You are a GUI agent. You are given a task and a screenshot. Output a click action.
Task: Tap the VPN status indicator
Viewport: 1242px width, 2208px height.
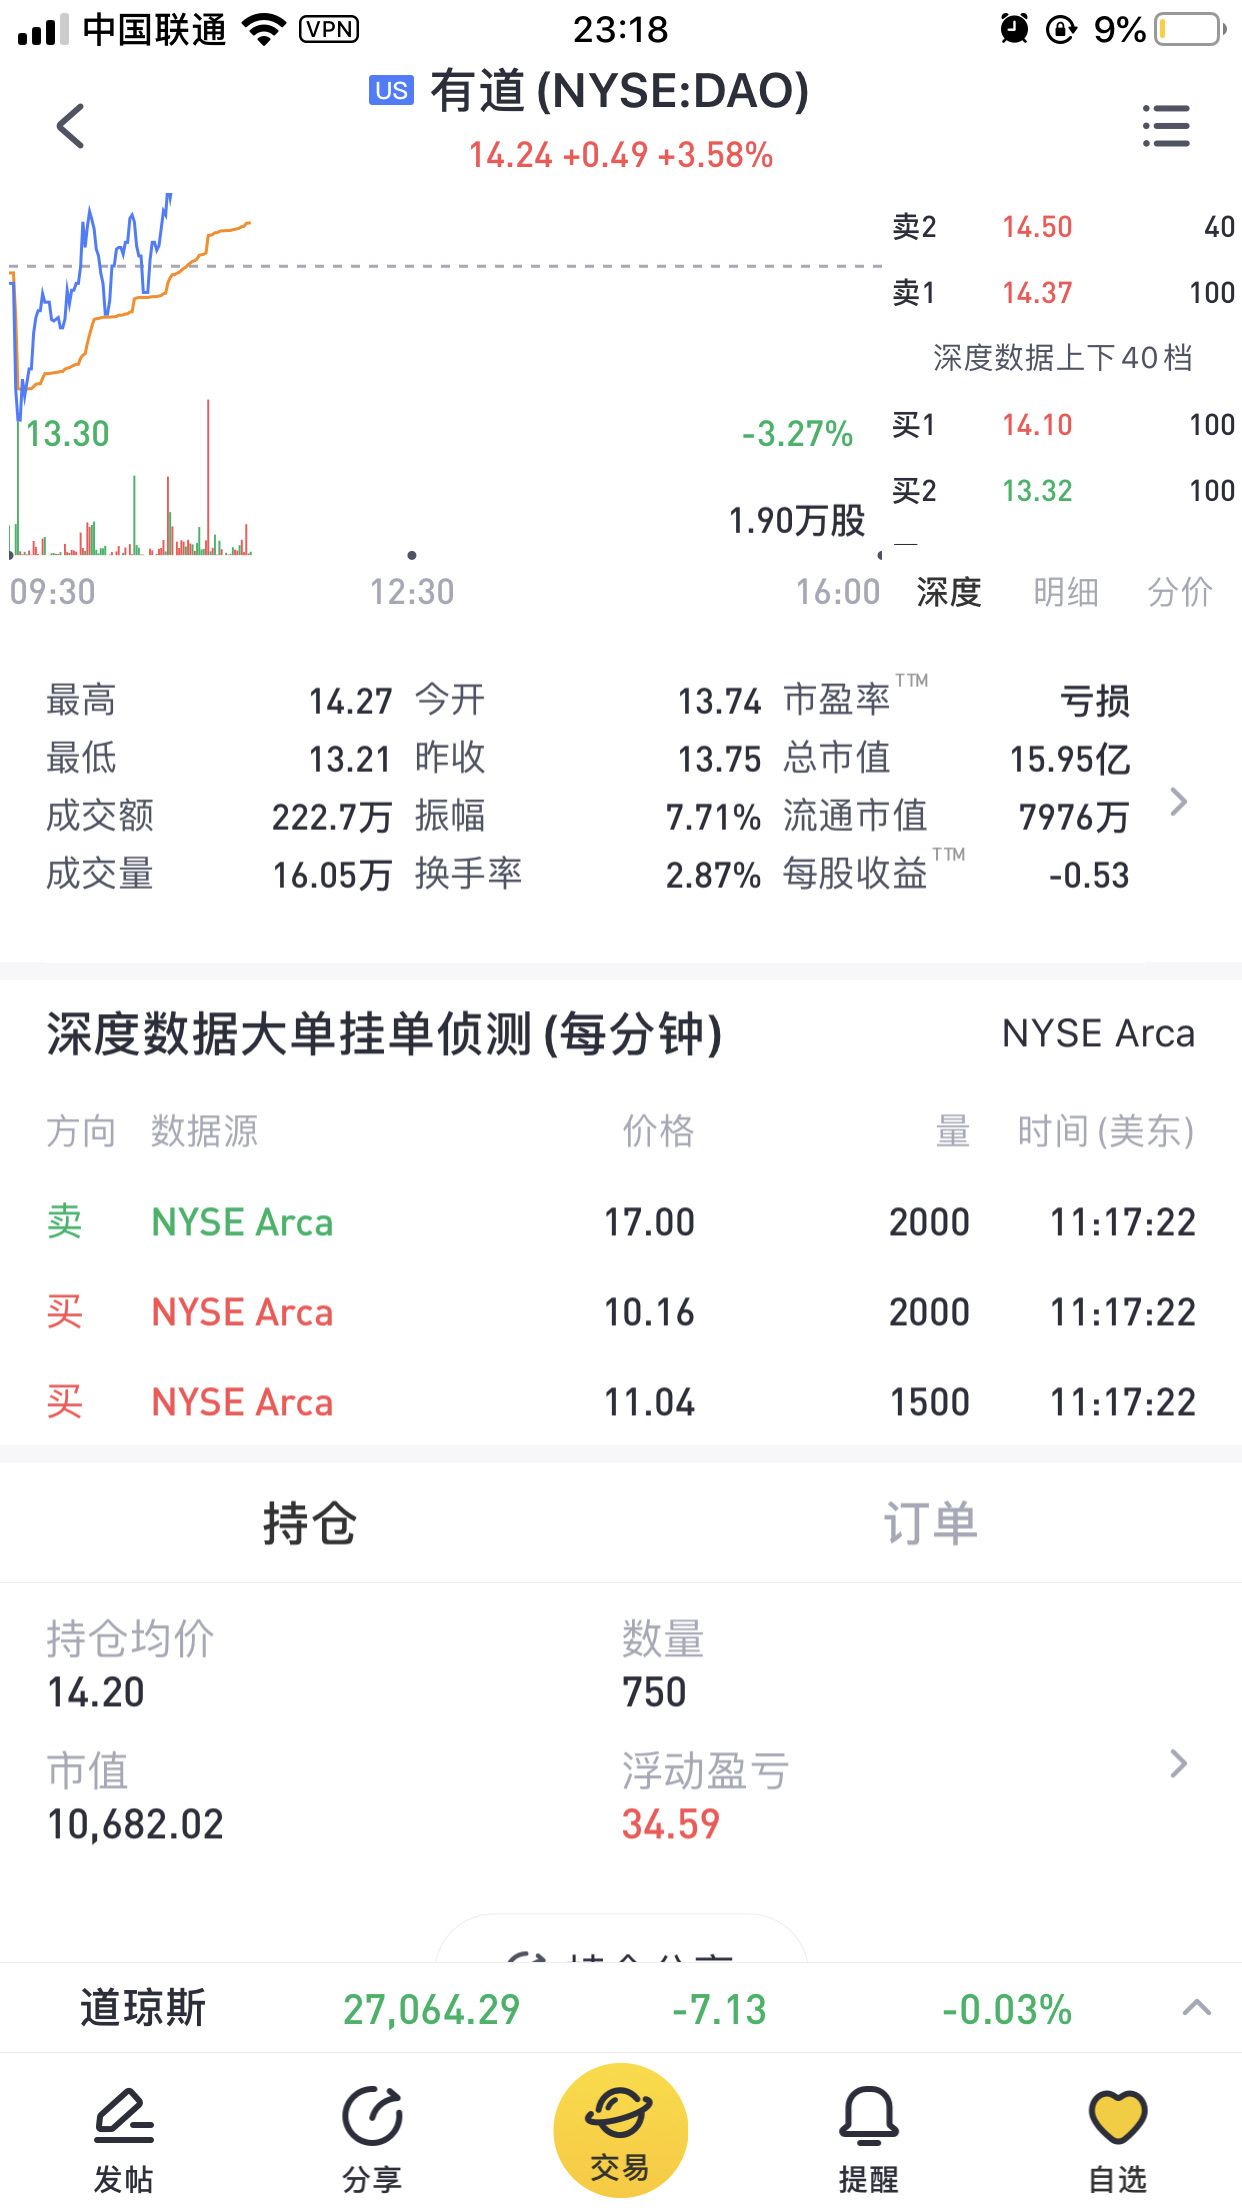[x=329, y=29]
